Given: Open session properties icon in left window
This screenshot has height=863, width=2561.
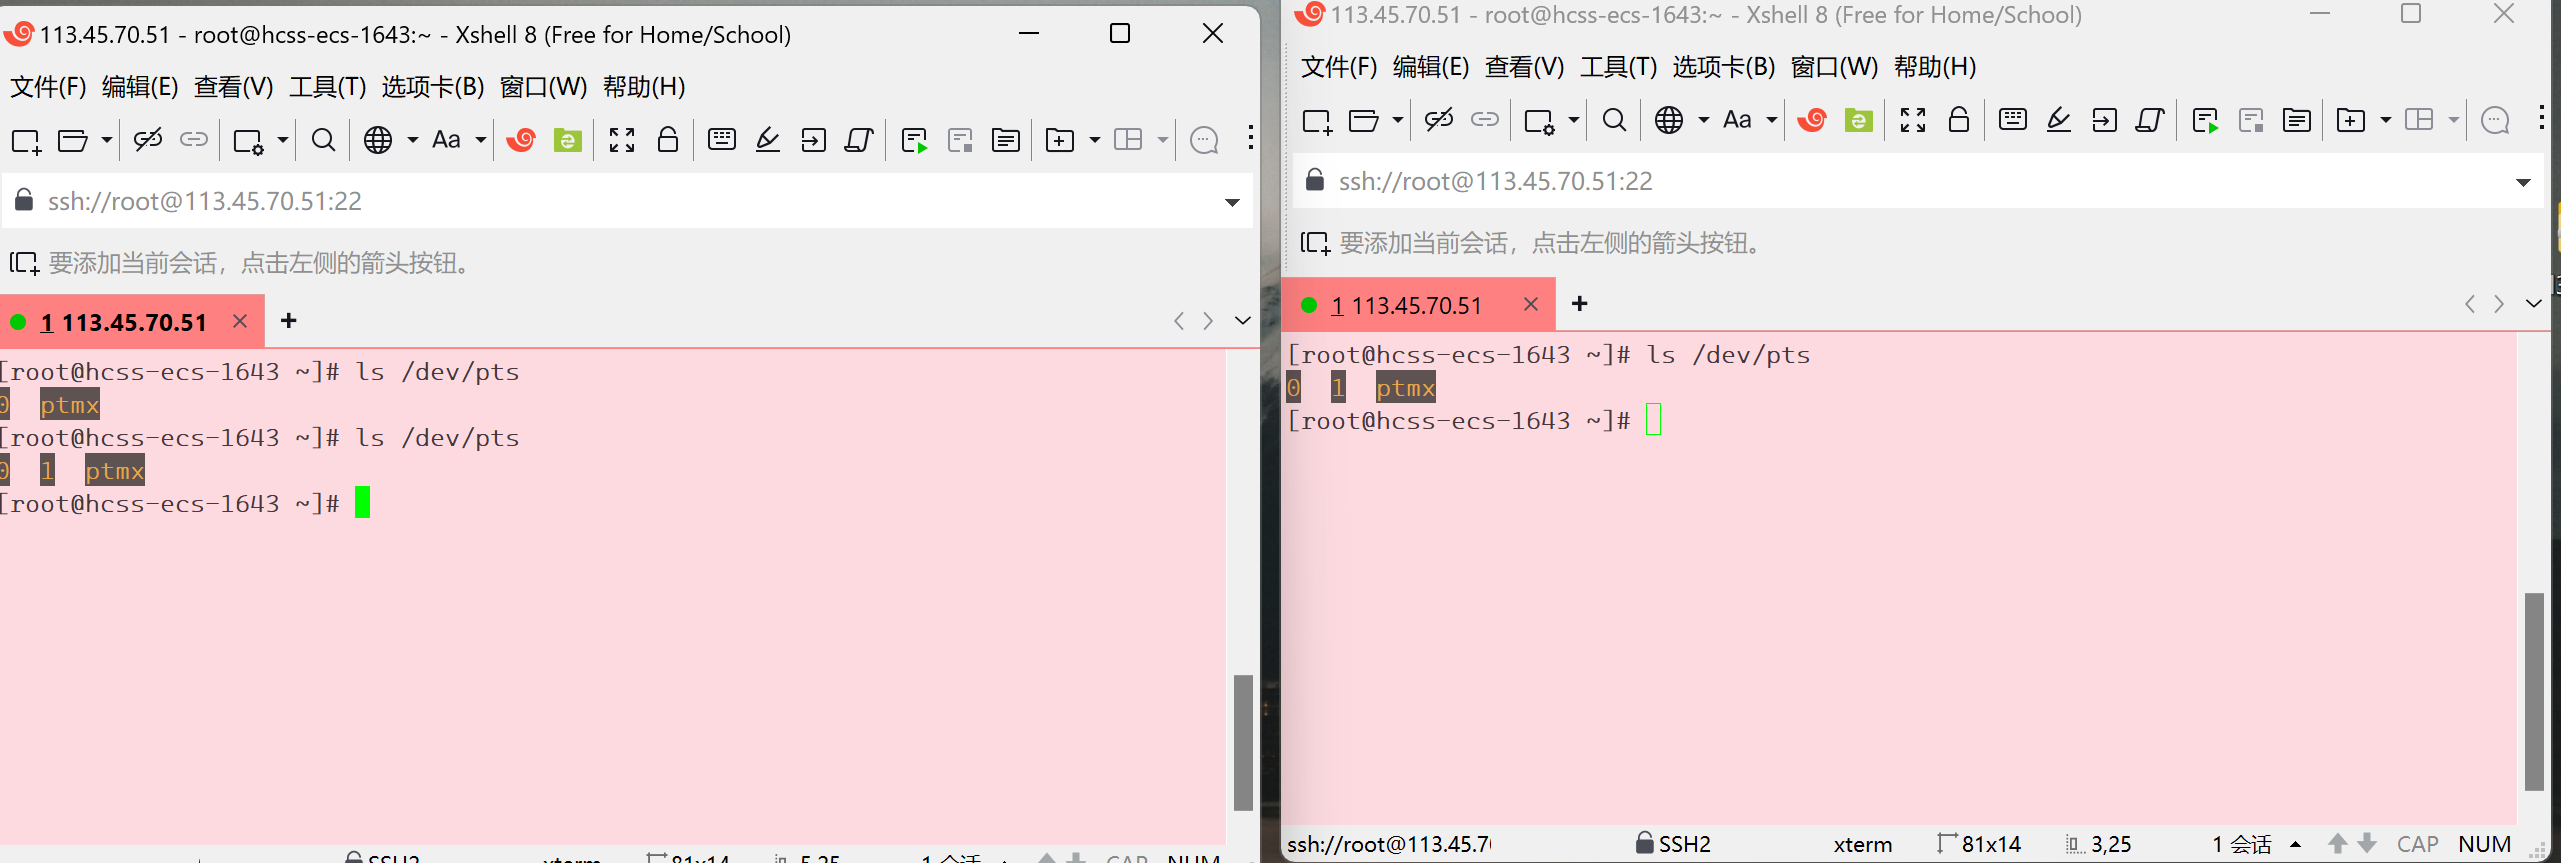Looking at the screenshot, I should click(248, 141).
